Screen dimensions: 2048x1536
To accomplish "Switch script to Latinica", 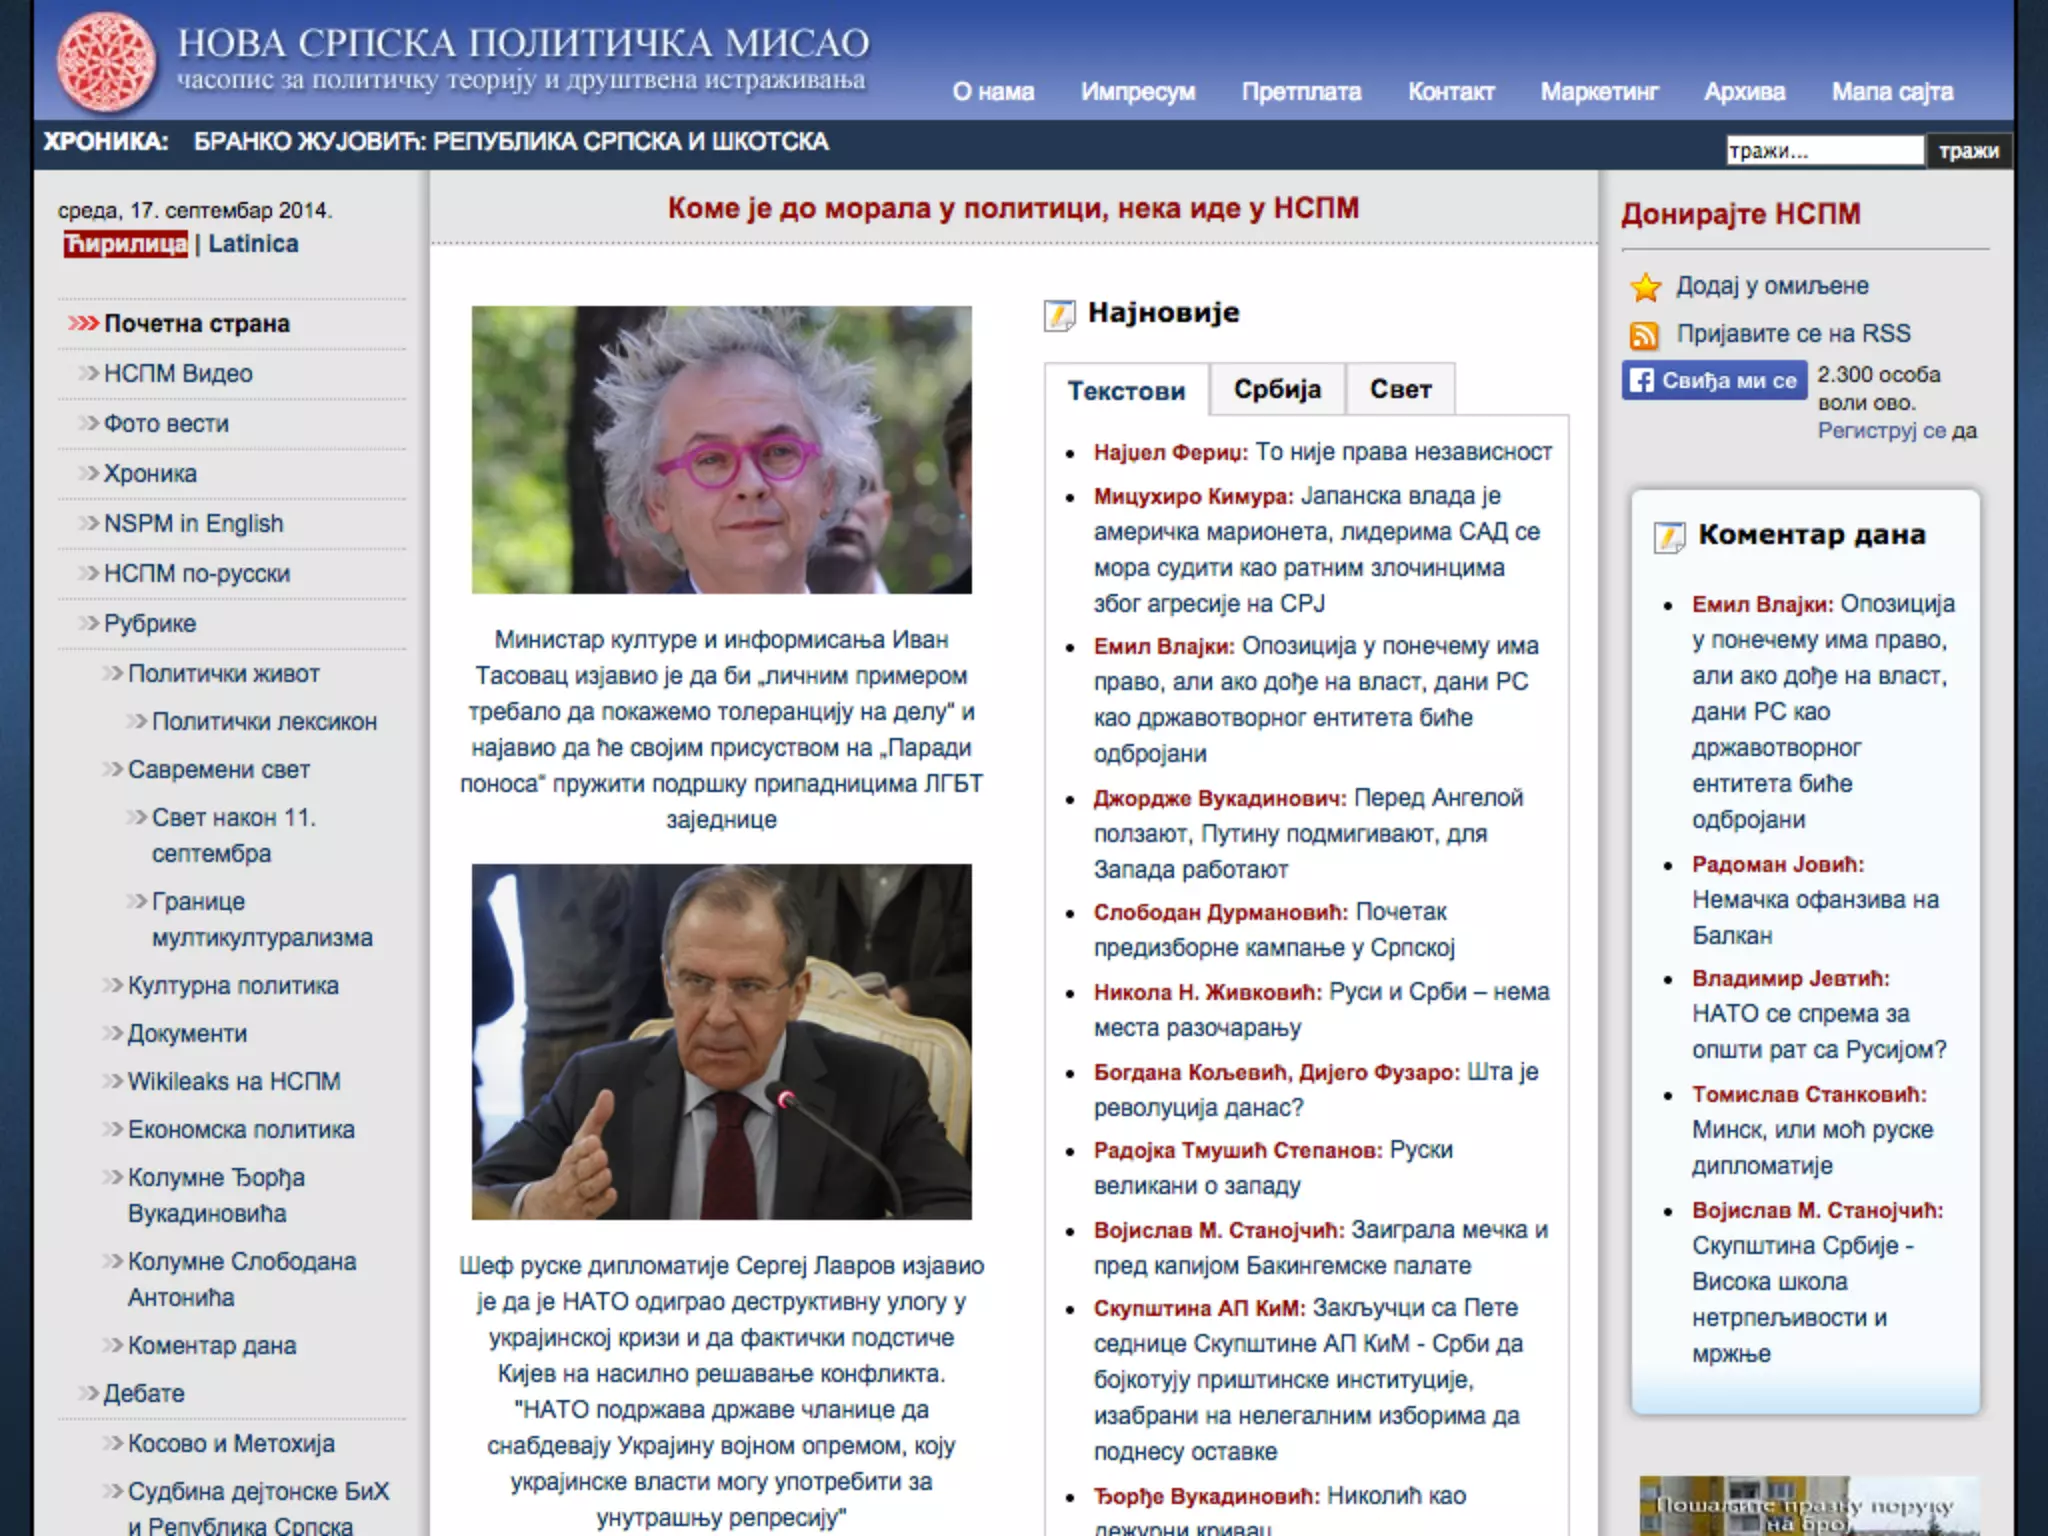I will point(253,244).
